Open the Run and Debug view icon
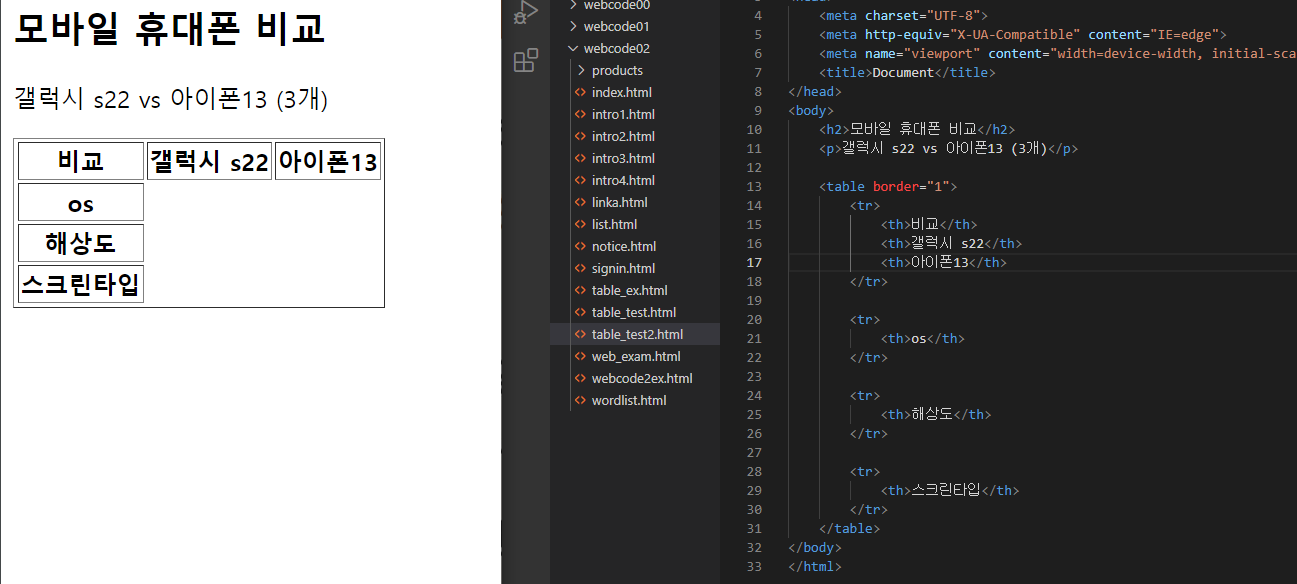This screenshot has width=1297, height=584. coord(525,13)
